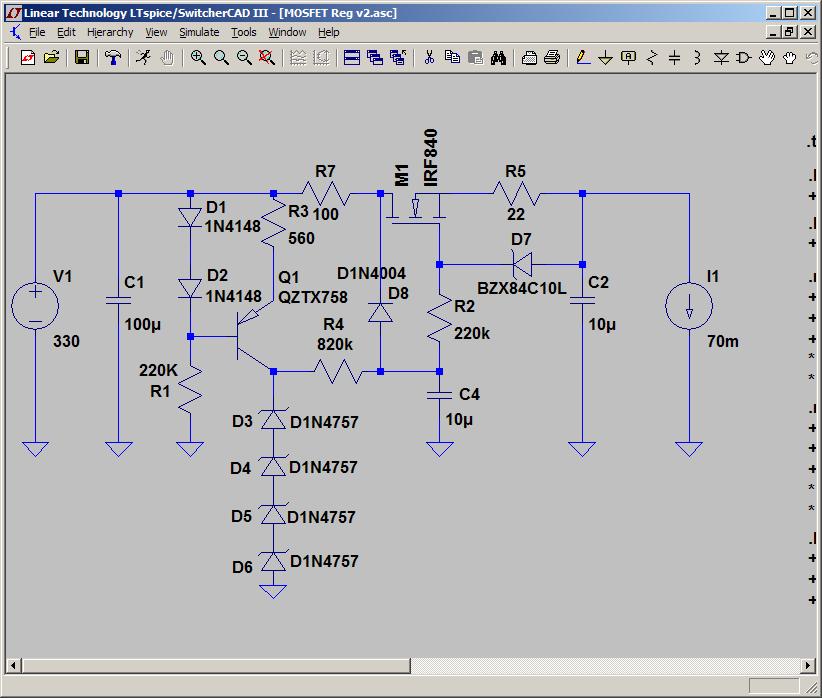Click the New Schematic toolbar icon
The height and width of the screenshot is (698, 822).
point(28,57)
